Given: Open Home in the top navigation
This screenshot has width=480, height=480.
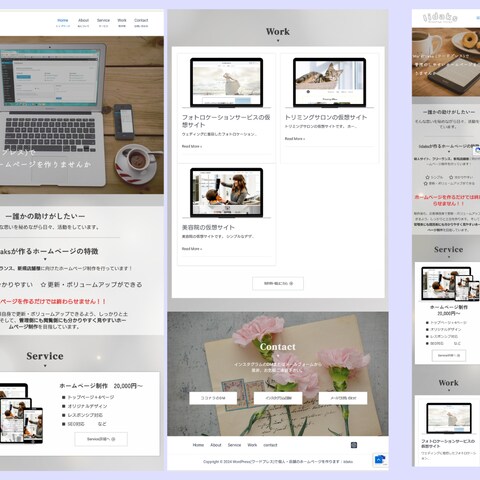Looking at the screenshot, I should 63,22.
